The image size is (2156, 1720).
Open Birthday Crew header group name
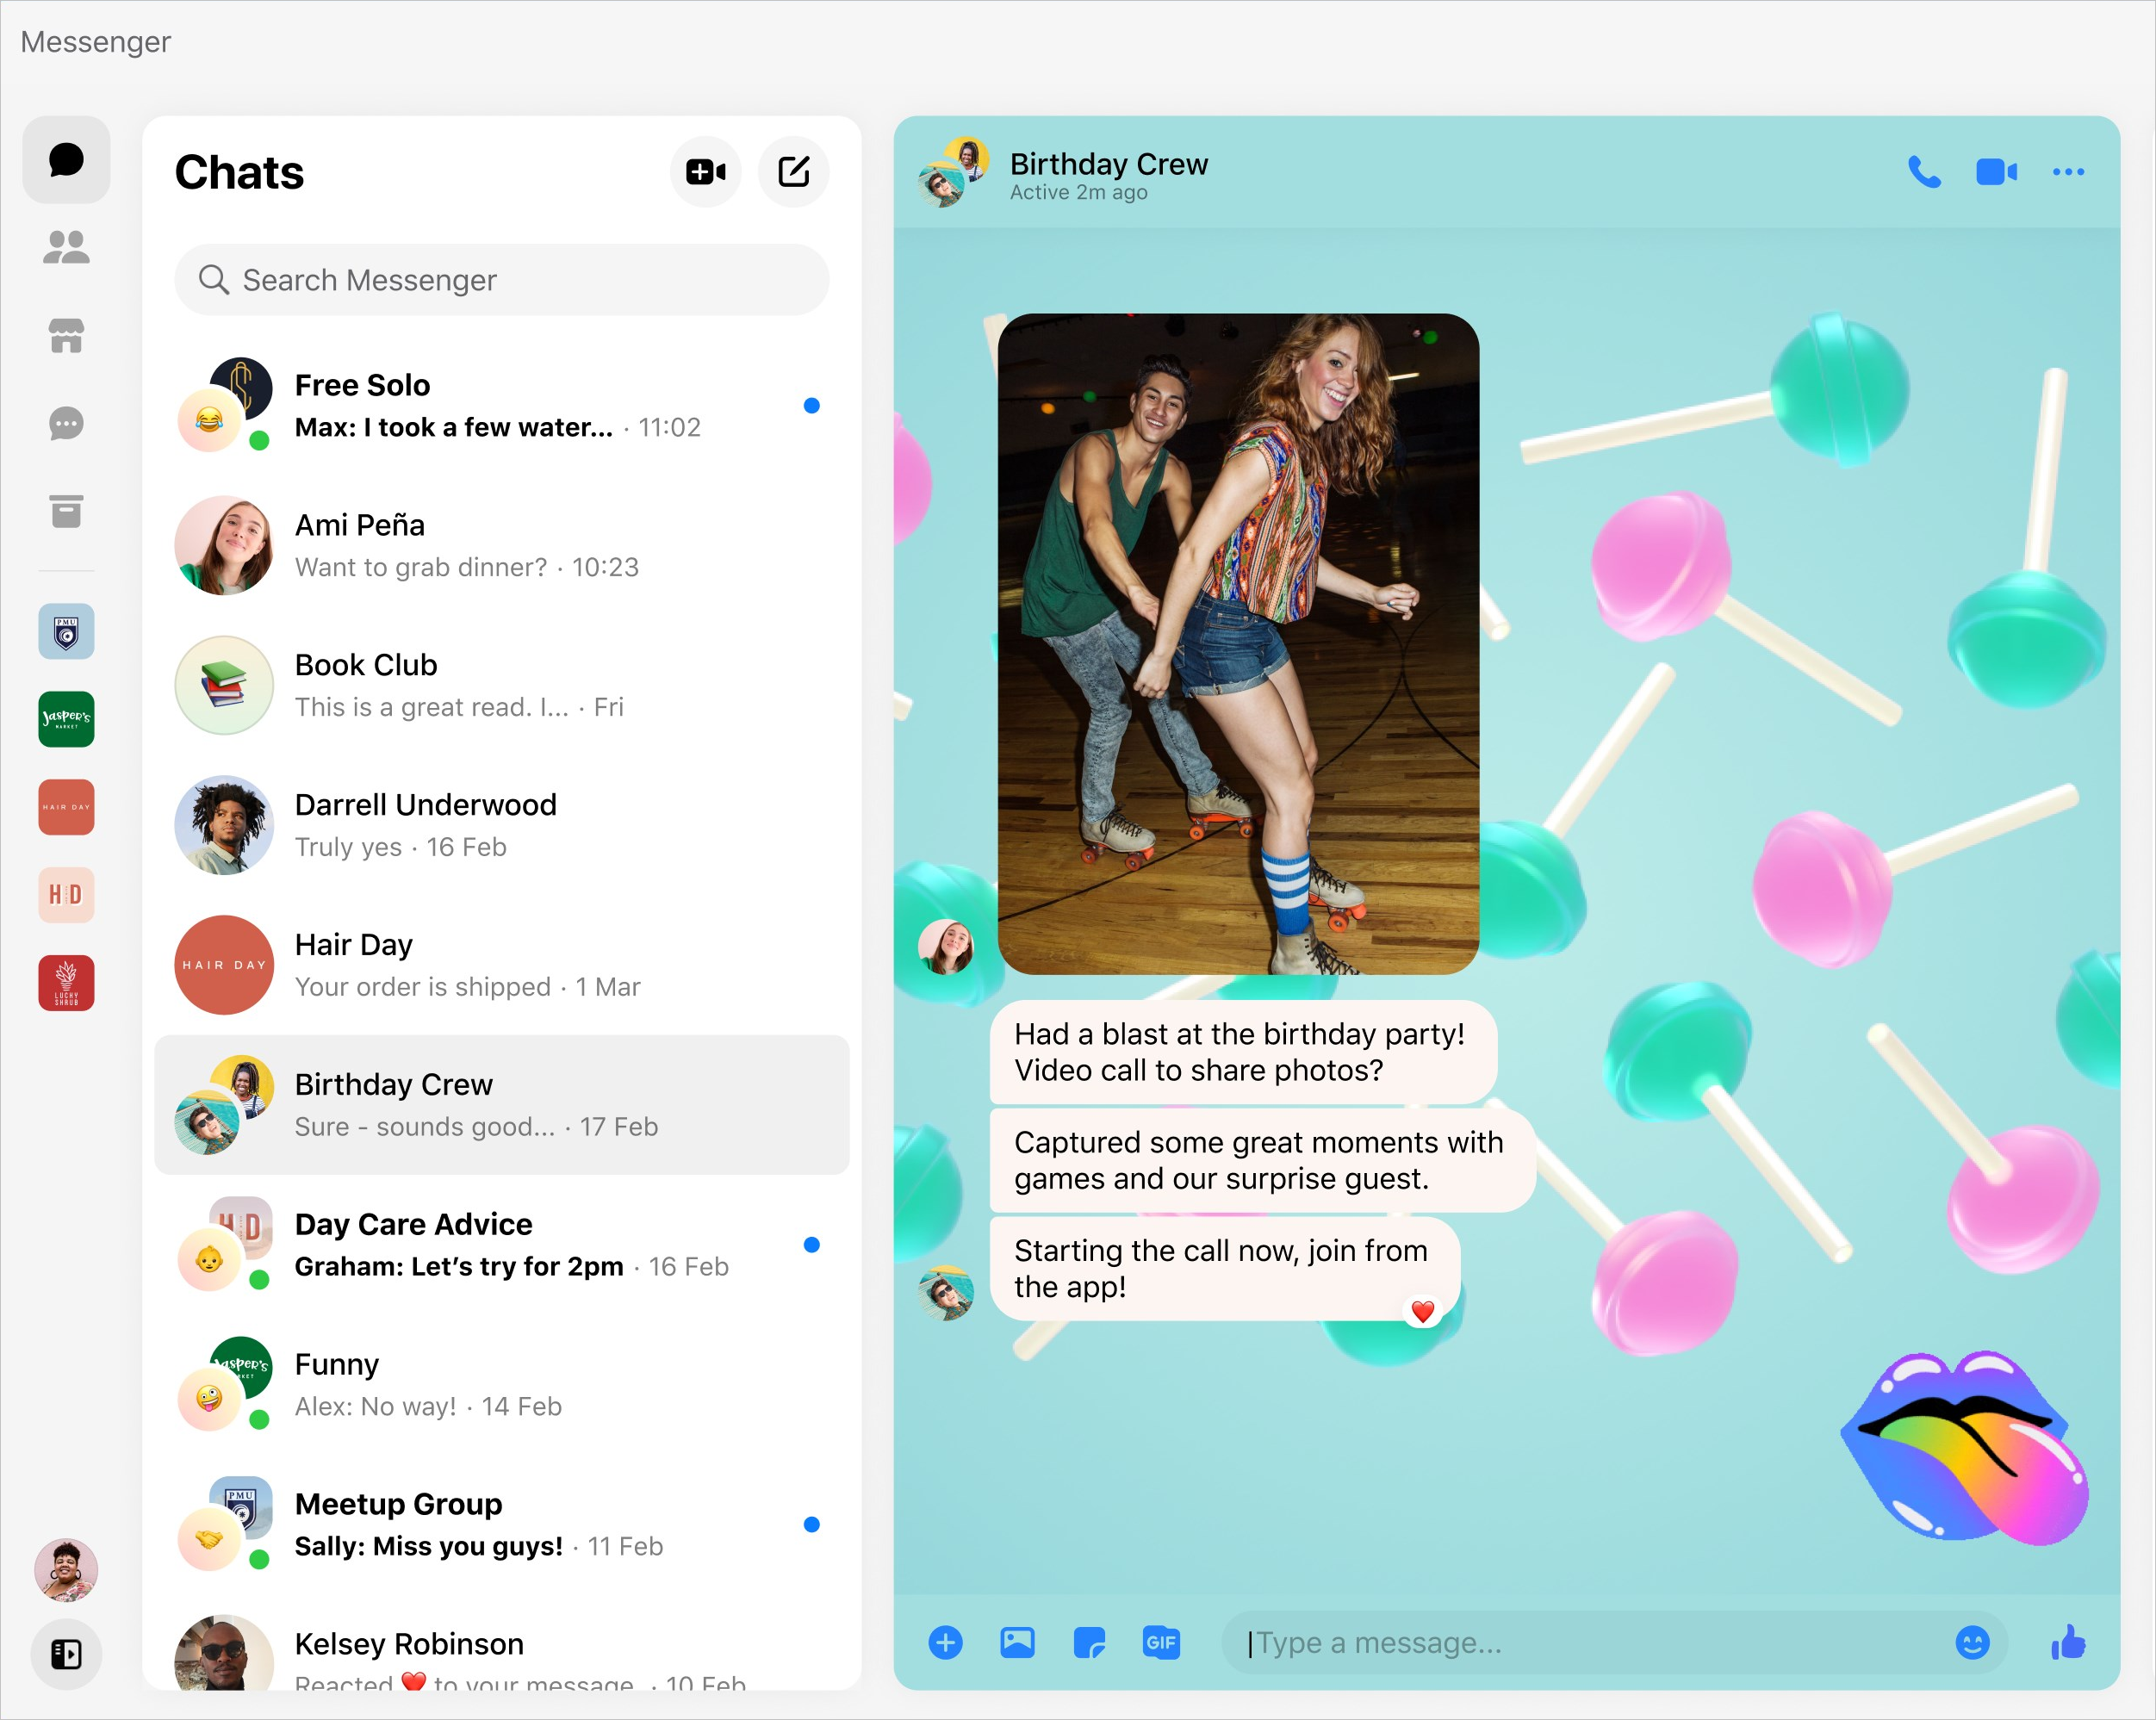(x=1108, y=164)
